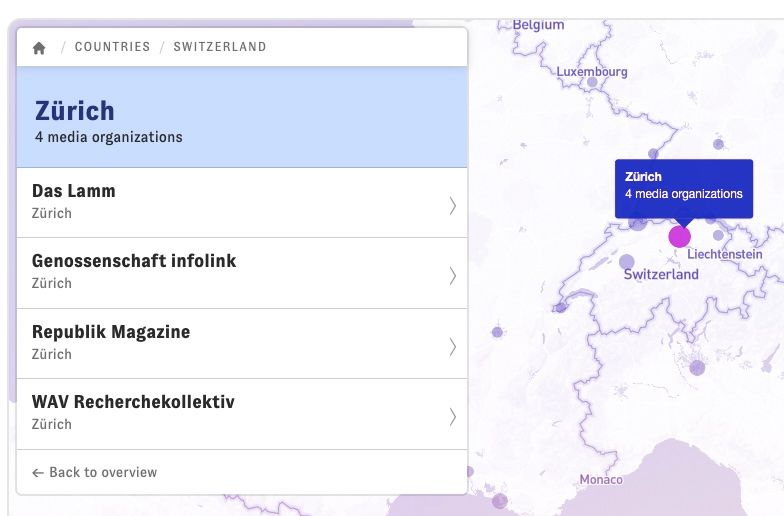This screenshot has width=784, height=516.
Task: Open the WAV Recherchekollektiv entry
Action: (x=242, y=414)
